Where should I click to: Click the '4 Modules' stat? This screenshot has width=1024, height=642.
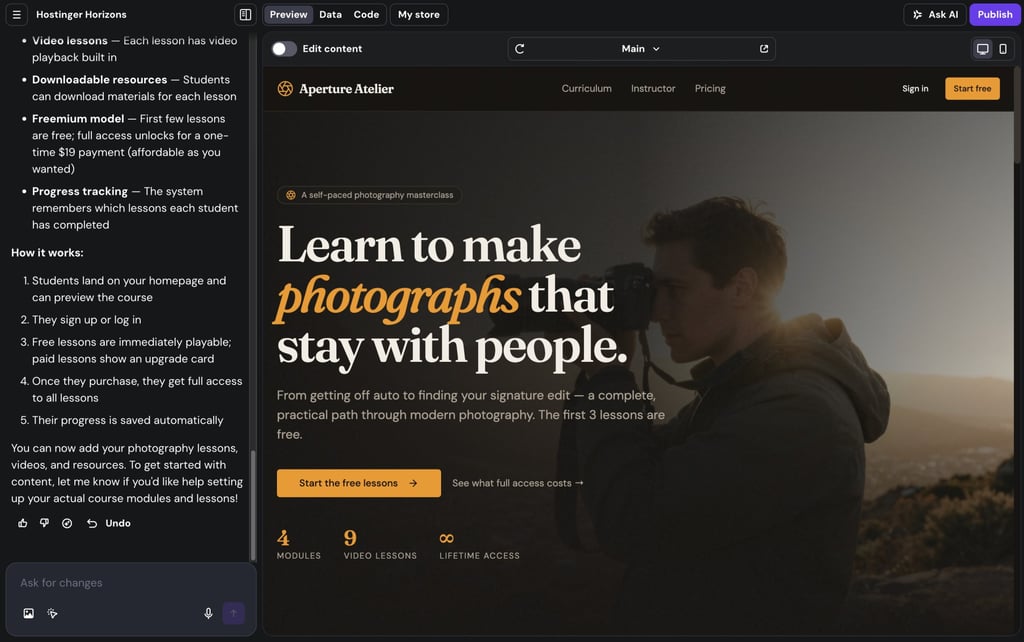click(x=298, y=545)
